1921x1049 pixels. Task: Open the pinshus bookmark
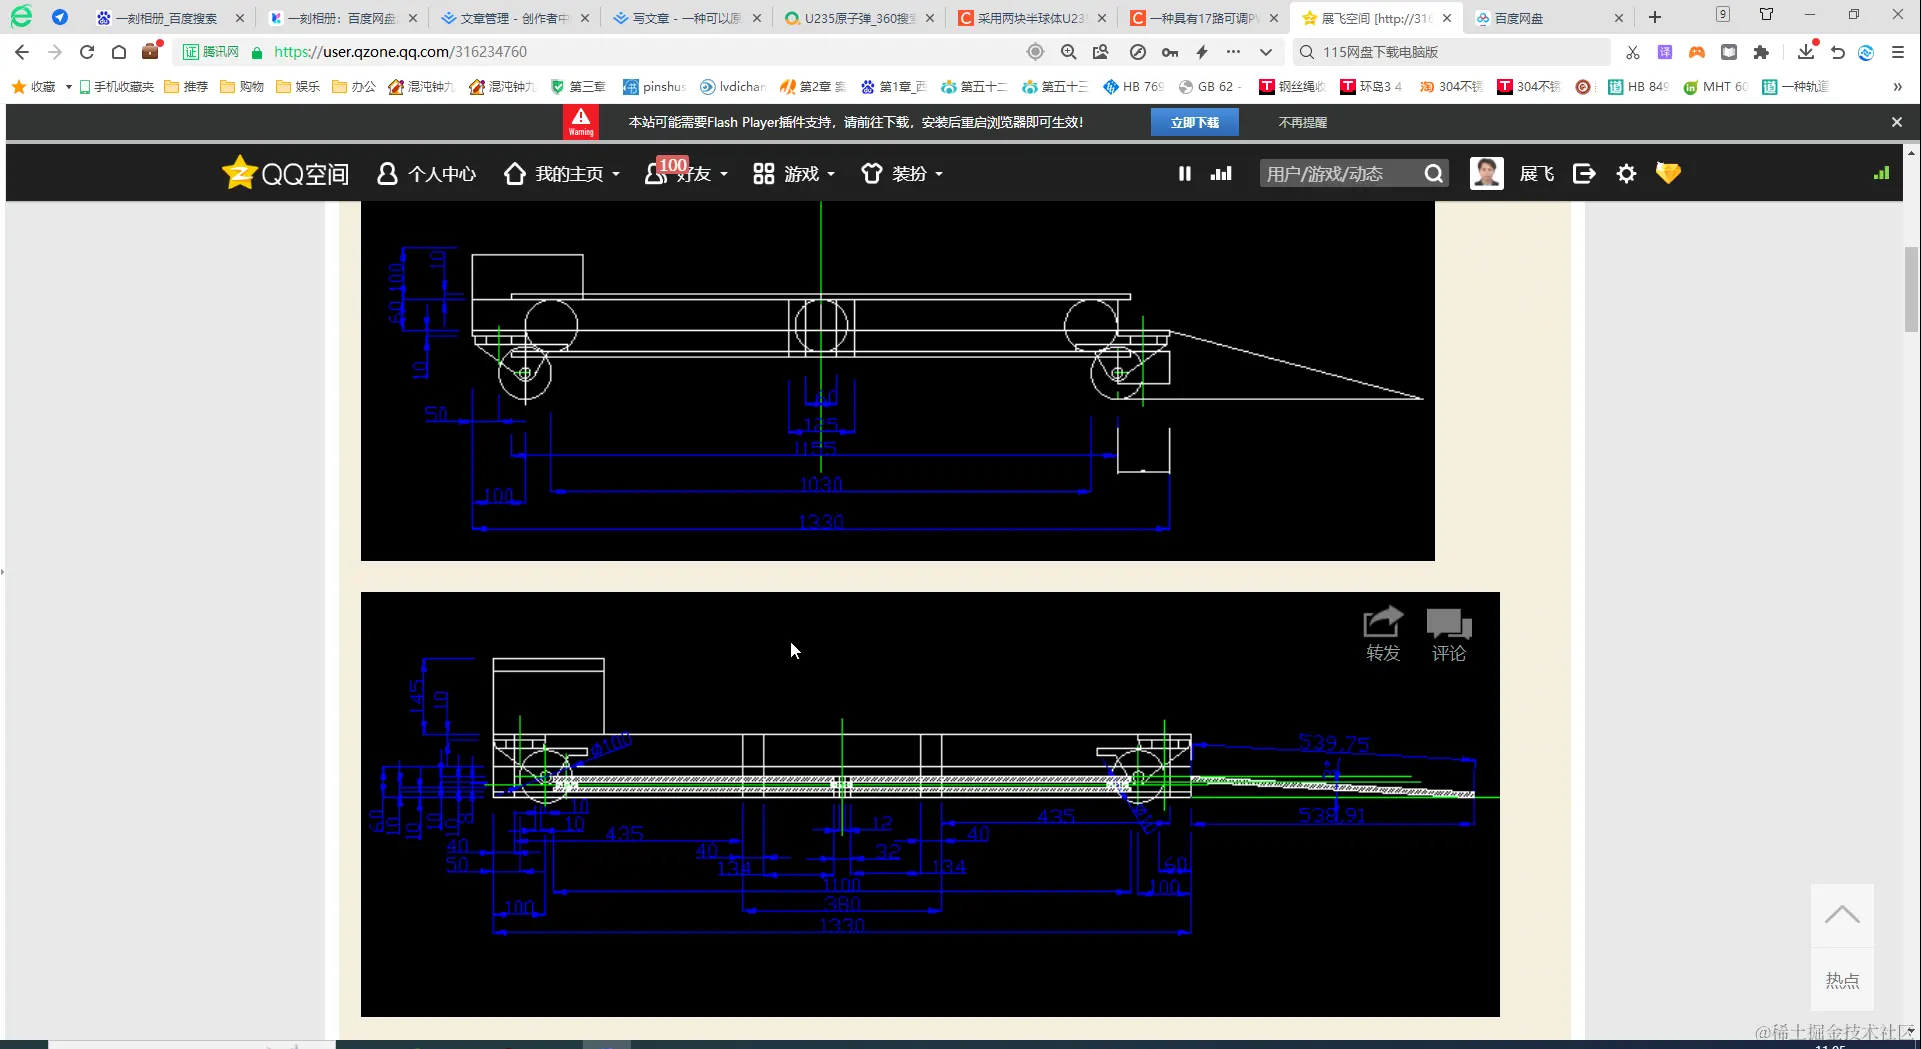click(654, 87)
